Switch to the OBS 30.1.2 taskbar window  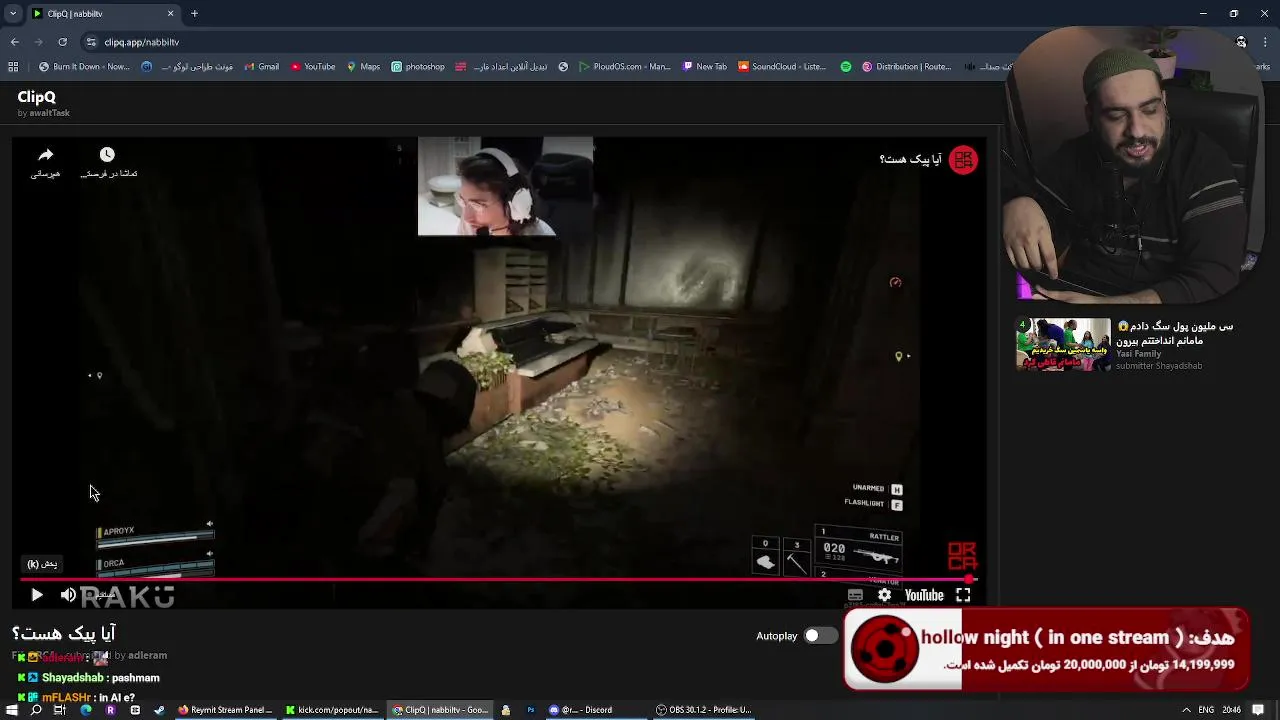(x=703, y=710)
